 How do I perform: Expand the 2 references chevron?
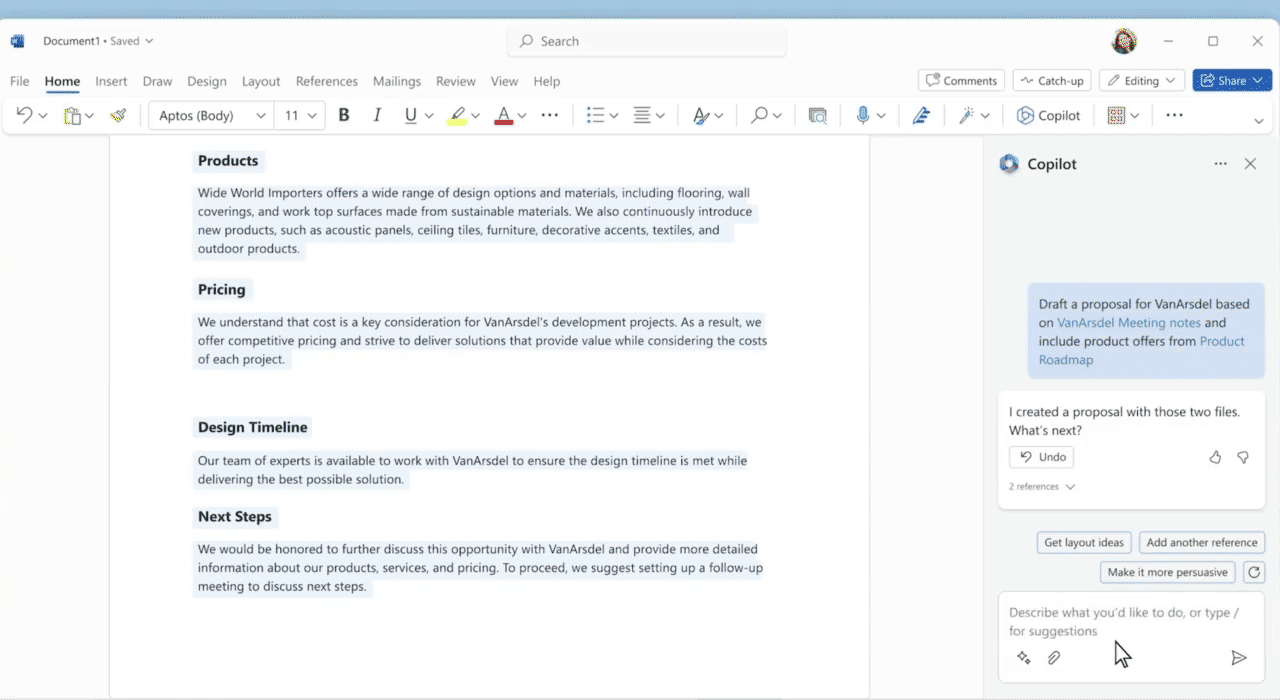click(x=1070, y=487)
